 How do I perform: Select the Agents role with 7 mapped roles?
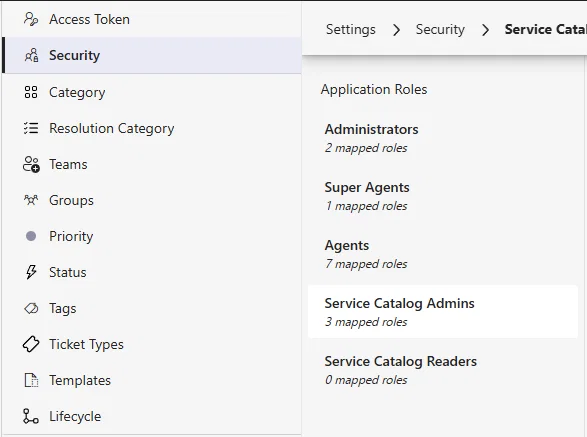coord(443,254)
